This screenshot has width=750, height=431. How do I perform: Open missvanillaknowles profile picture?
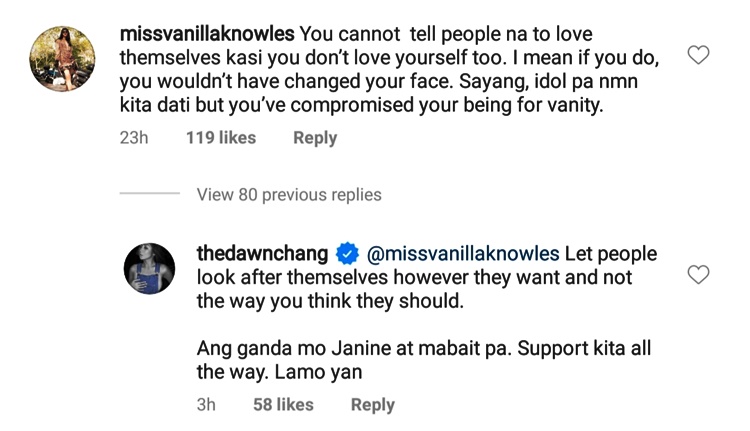(62, 58)
